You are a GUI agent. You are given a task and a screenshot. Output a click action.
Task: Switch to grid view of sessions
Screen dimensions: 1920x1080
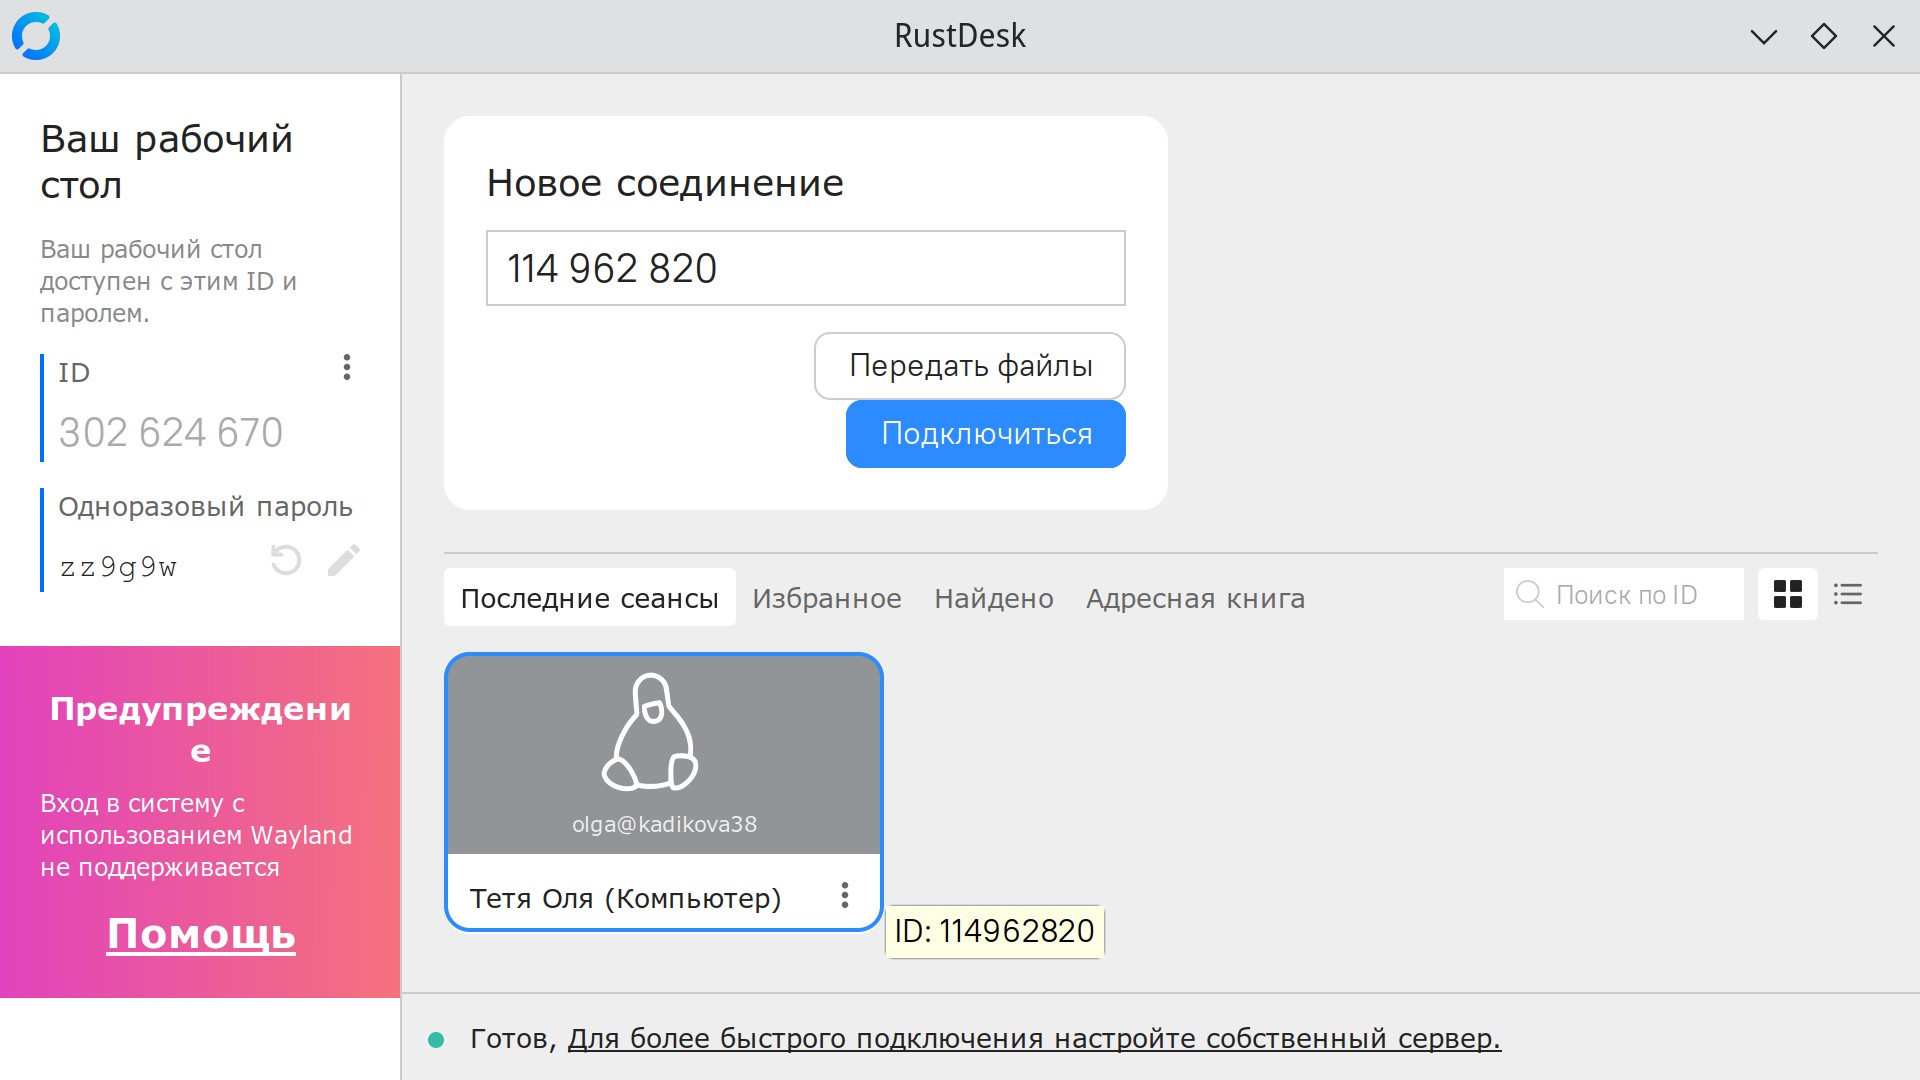tap(1787, 594)
